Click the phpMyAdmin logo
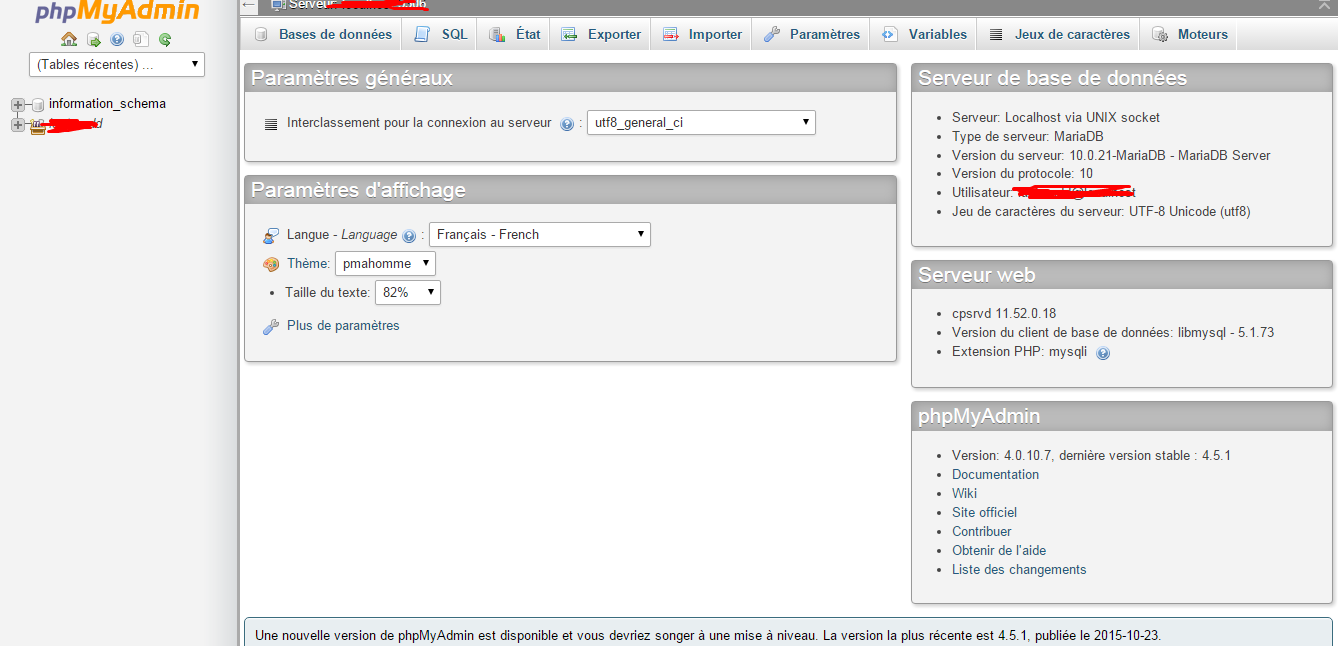The height and width of the screenshot is (646, 1338). [x=118, y=12]
